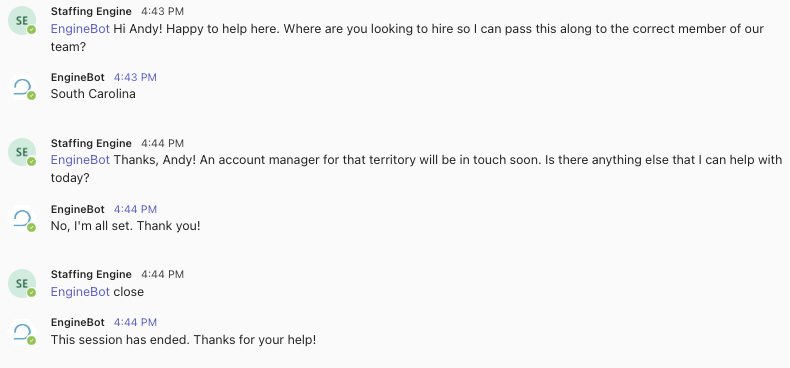This screenshot has height=368, width=790.
Task: Click EngineBot sender name above South Carolina
Action: (78, 77)
